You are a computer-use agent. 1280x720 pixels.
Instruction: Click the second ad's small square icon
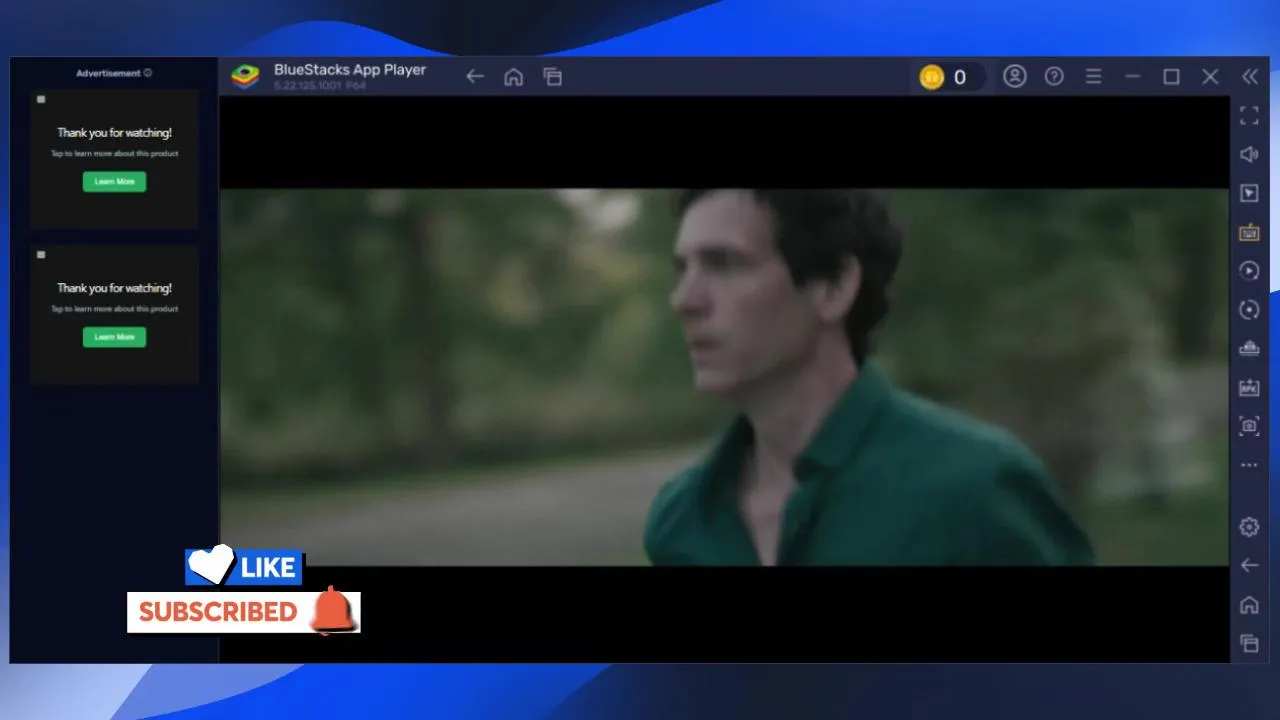click(x=41, y=255)
